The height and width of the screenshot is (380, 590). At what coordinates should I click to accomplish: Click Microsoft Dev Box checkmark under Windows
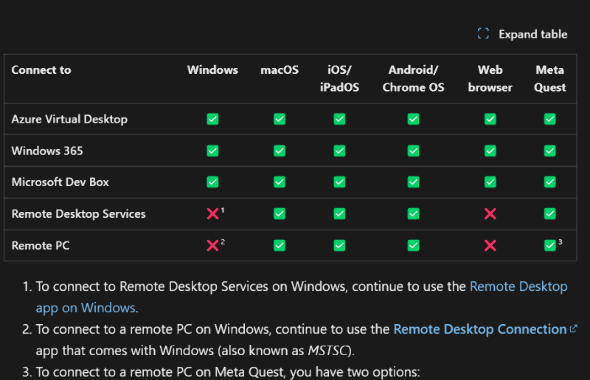[x=213, y=182]
